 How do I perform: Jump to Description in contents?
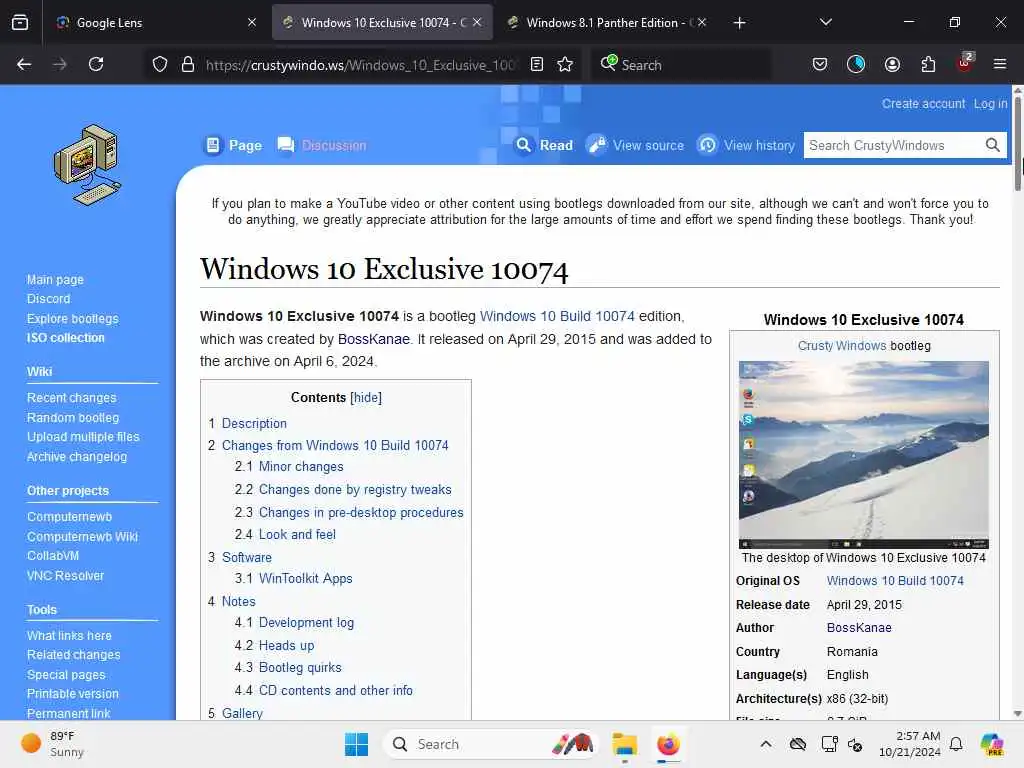254,423
